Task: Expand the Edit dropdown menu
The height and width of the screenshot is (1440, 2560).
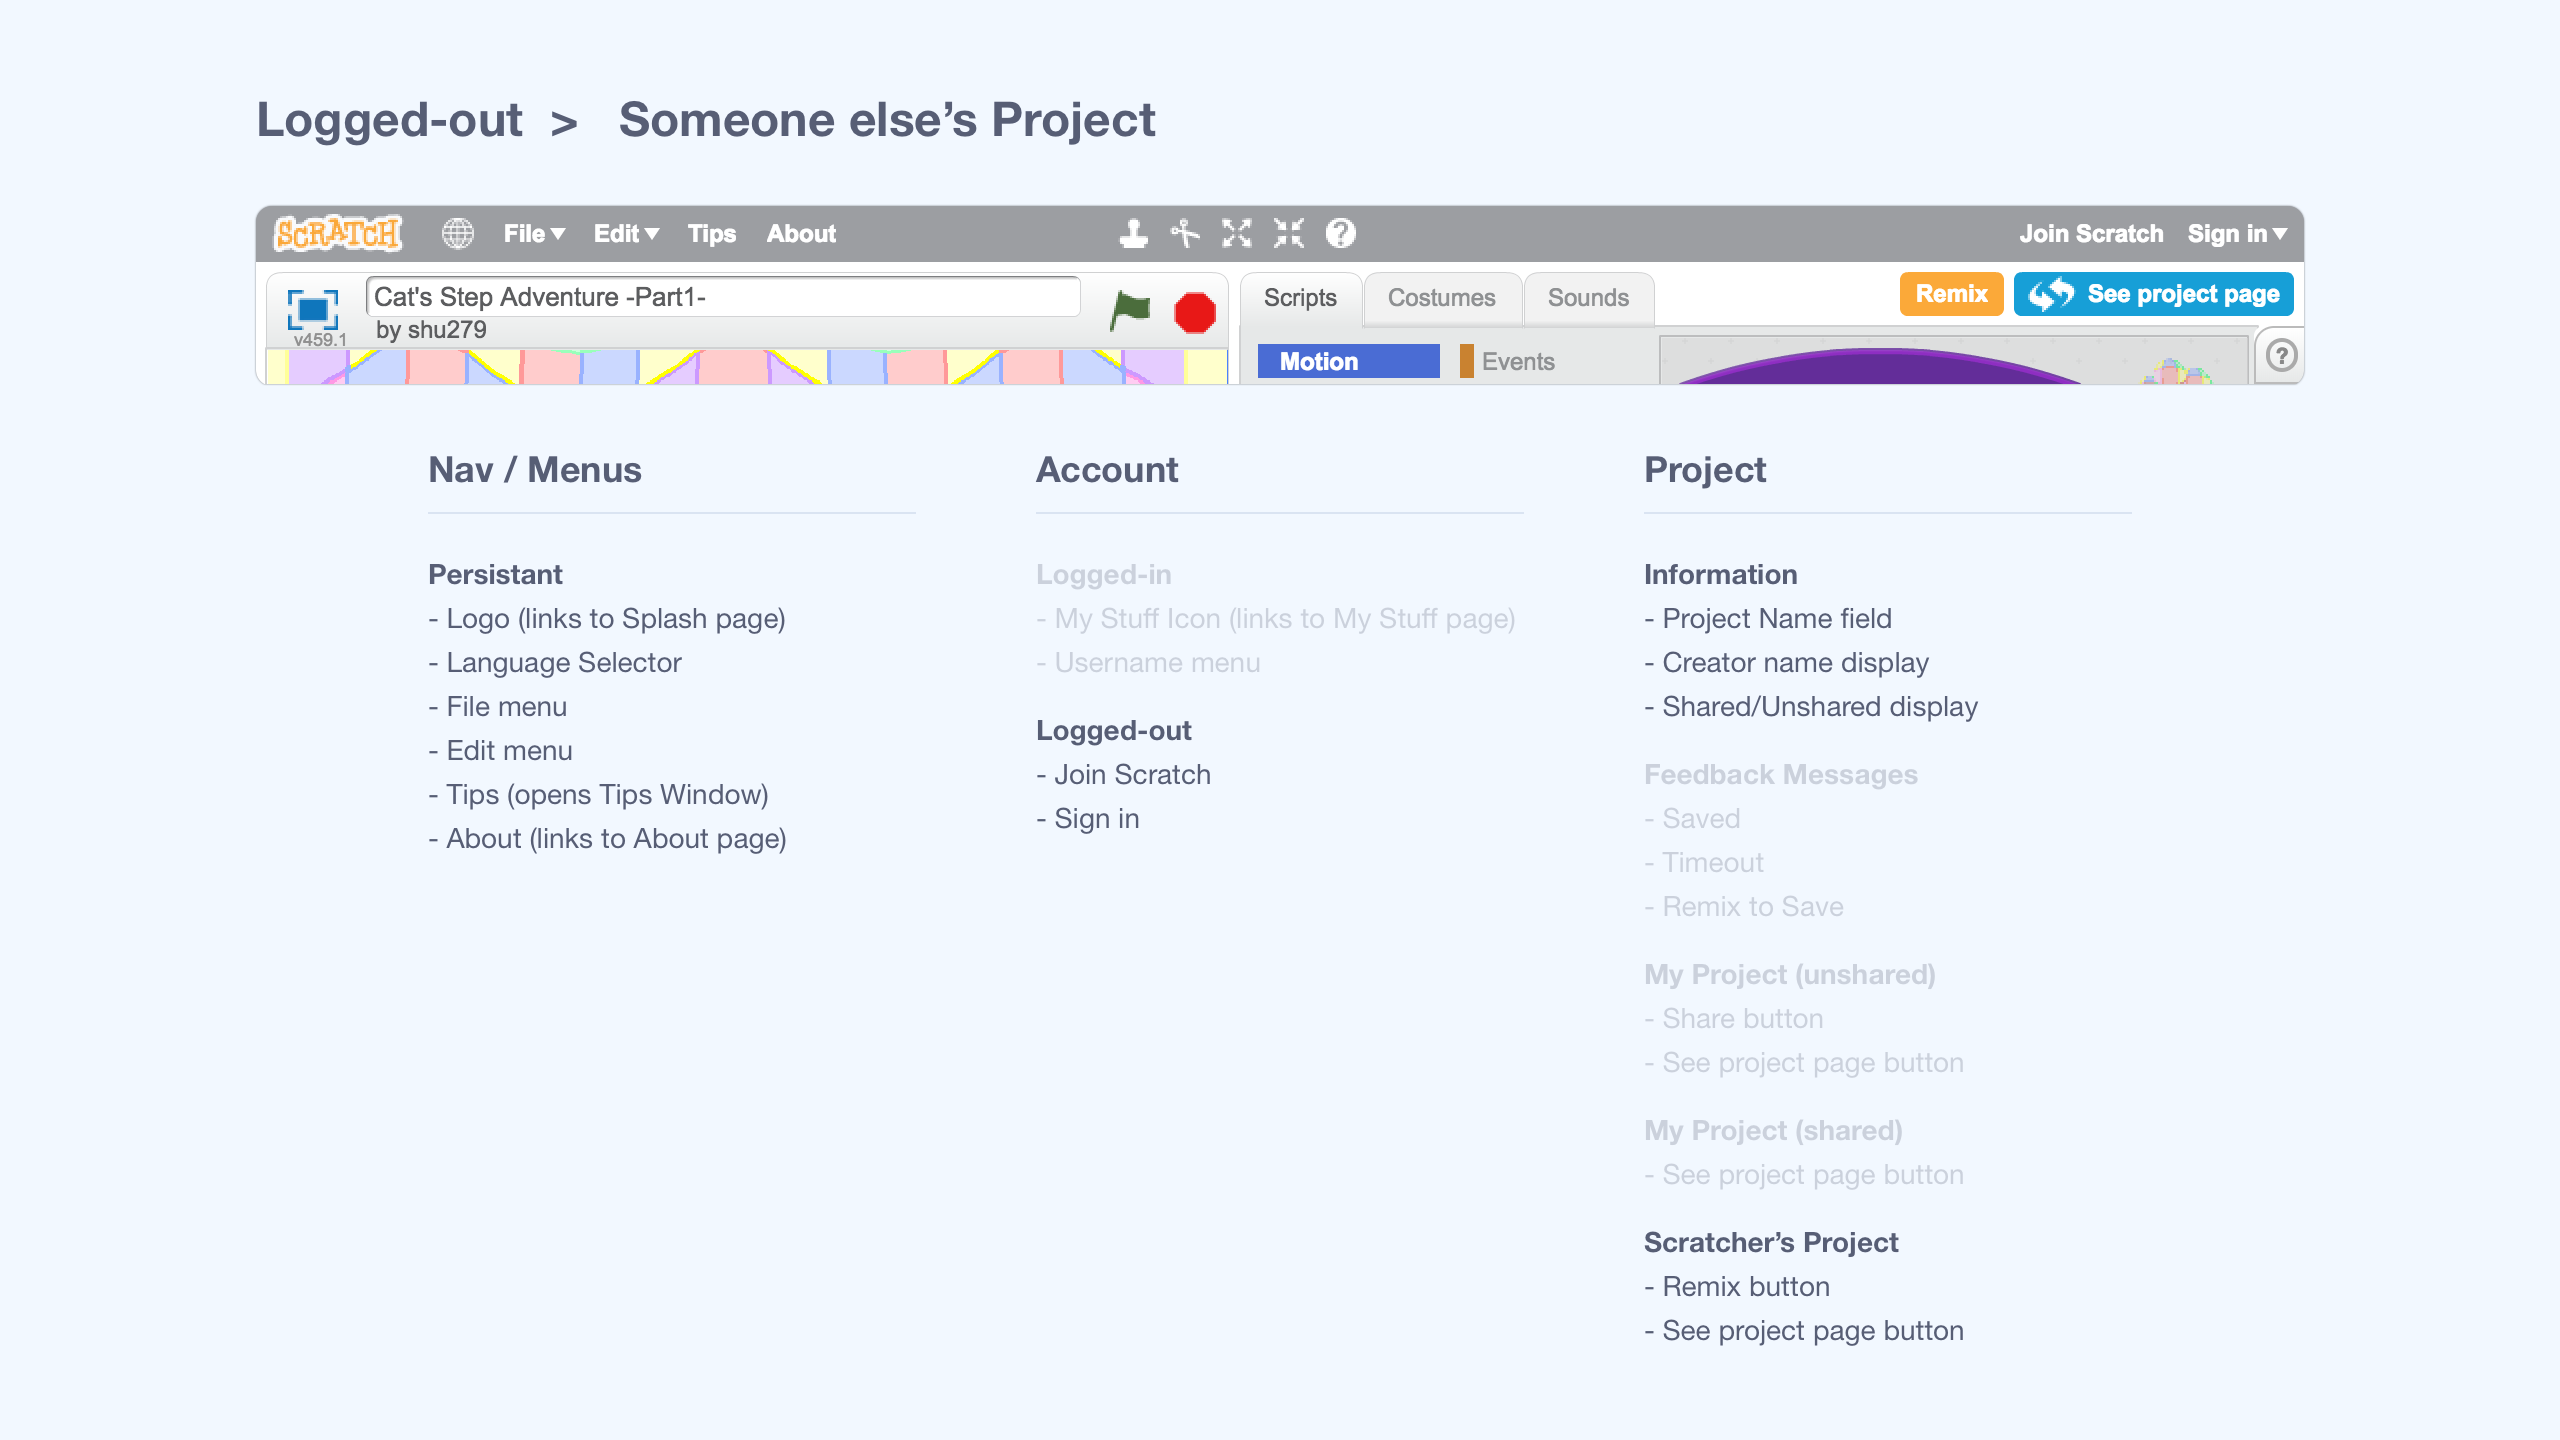Action: [626, 233]
